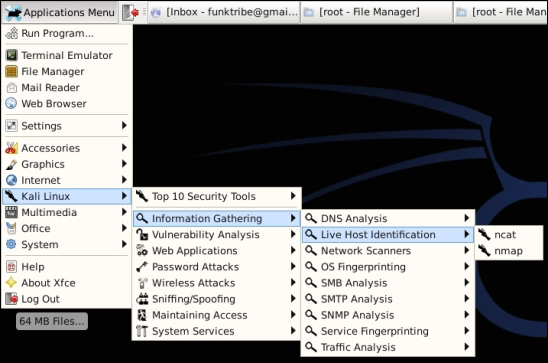This screenshot has height=363, width=548.
Task: Click the Log Out icon
Action: [x=12, y=299]
